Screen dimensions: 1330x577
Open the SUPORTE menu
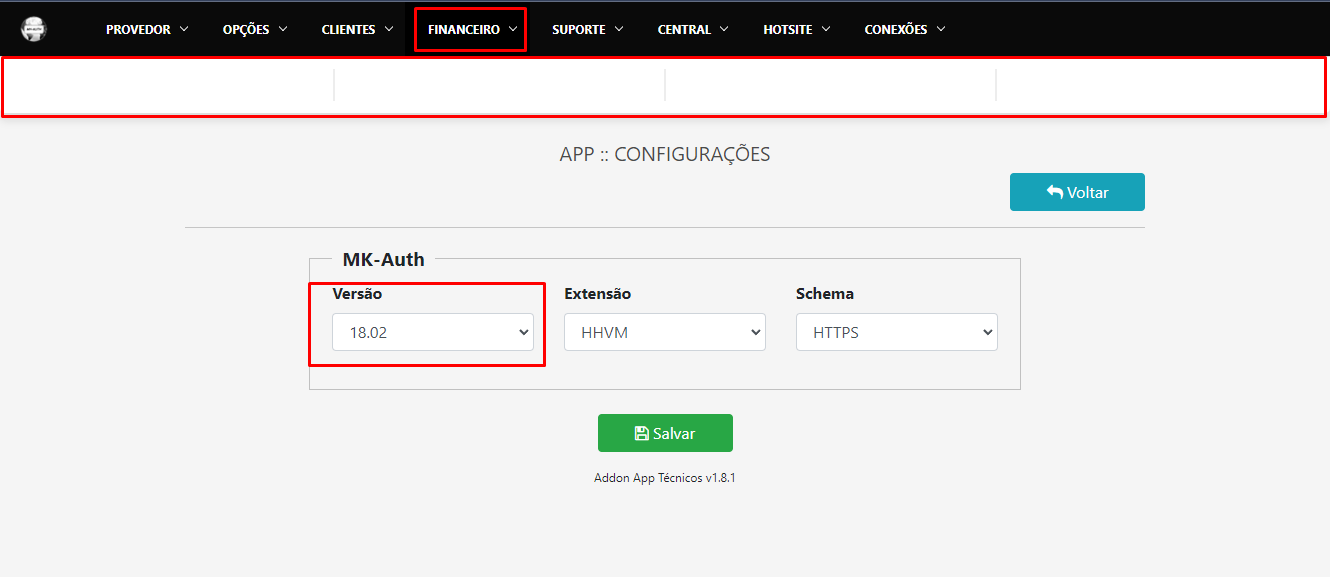(578, 29)
